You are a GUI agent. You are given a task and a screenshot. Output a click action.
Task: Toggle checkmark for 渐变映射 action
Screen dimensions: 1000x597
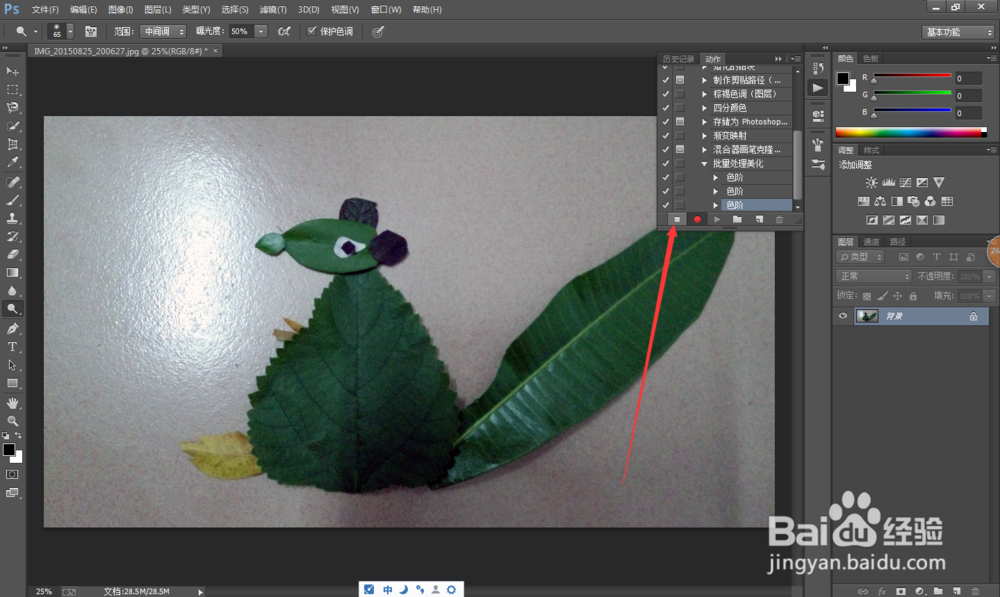click(x=666, y=135)
